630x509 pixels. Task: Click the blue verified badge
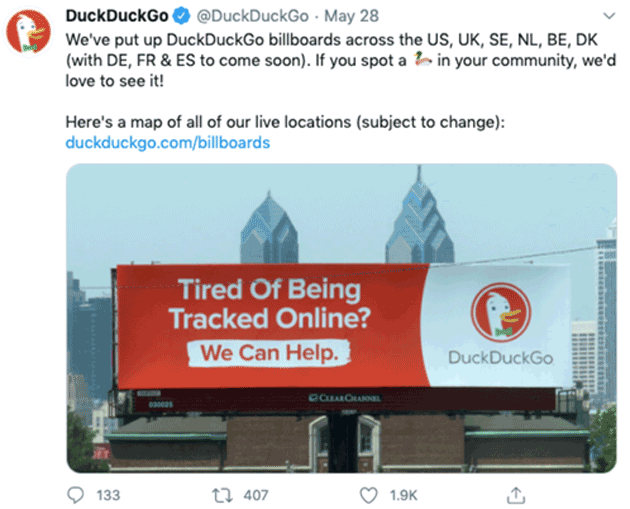tap(182, 16)
